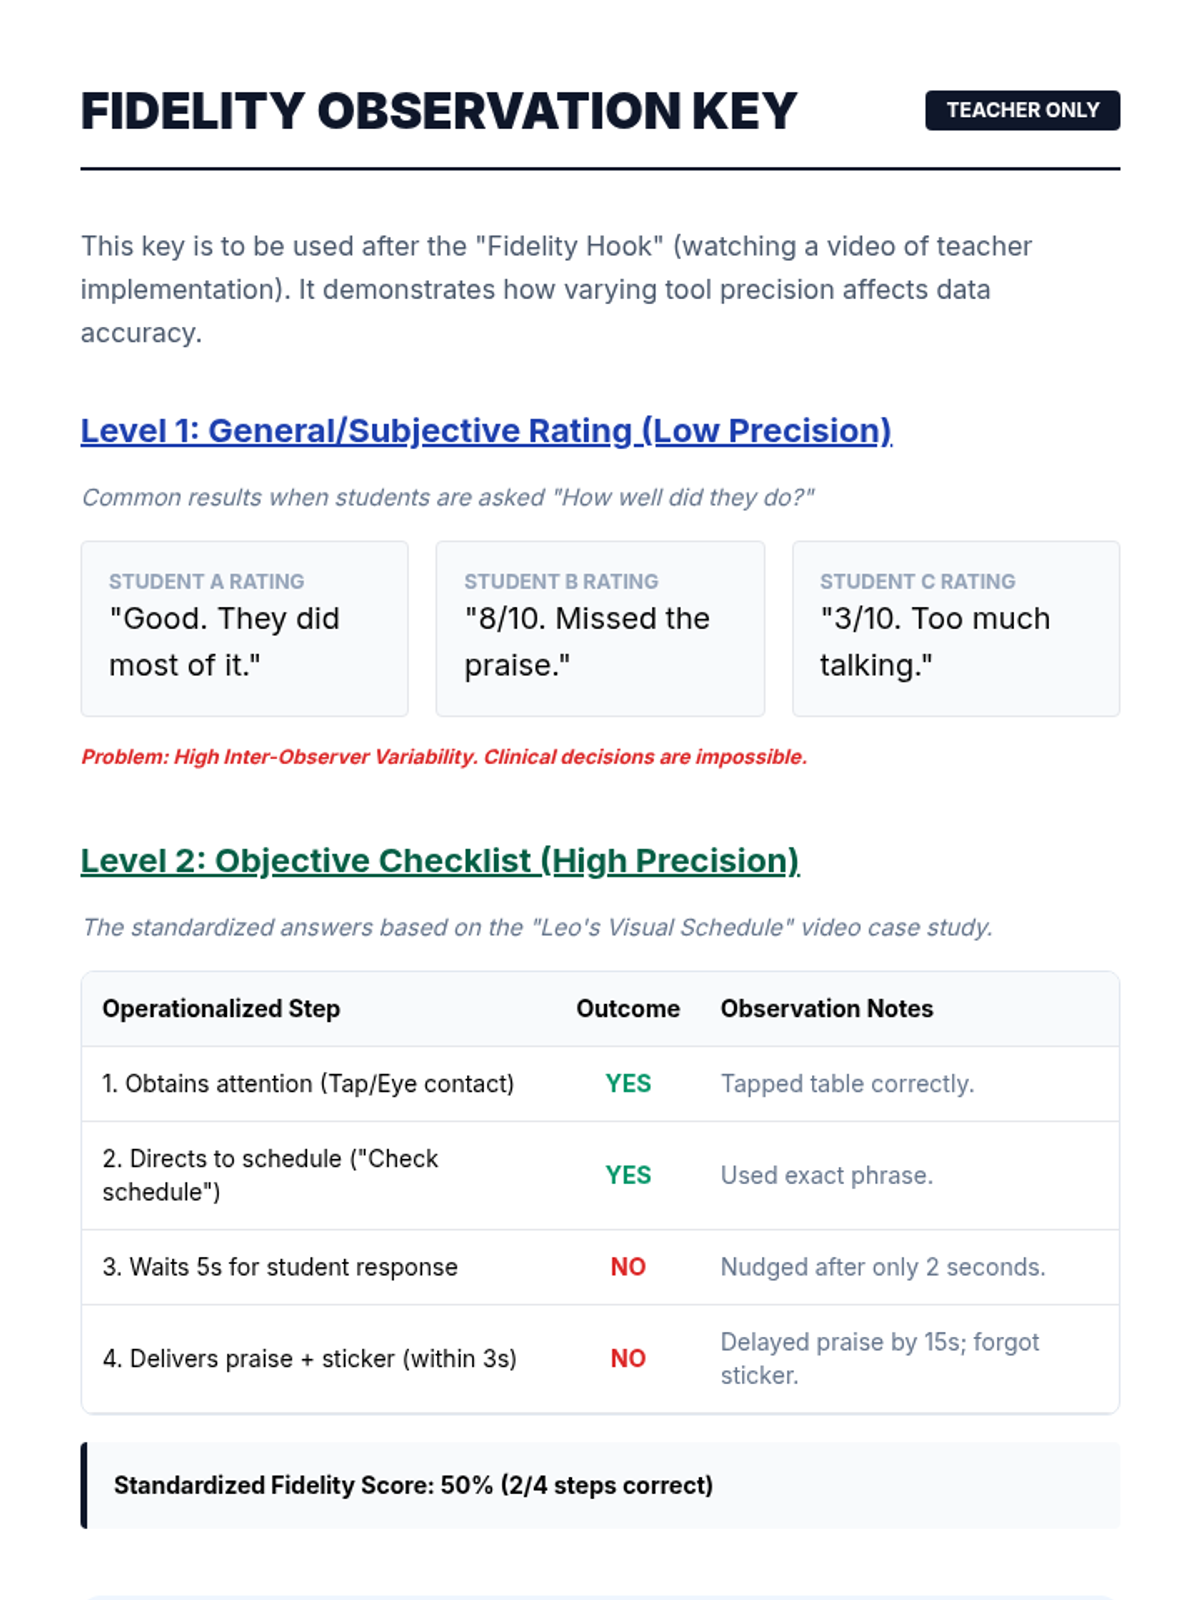The image size is (1200, 1600).
Task: Click the Fidelity Observation Key title
Action: pos(438,111)
